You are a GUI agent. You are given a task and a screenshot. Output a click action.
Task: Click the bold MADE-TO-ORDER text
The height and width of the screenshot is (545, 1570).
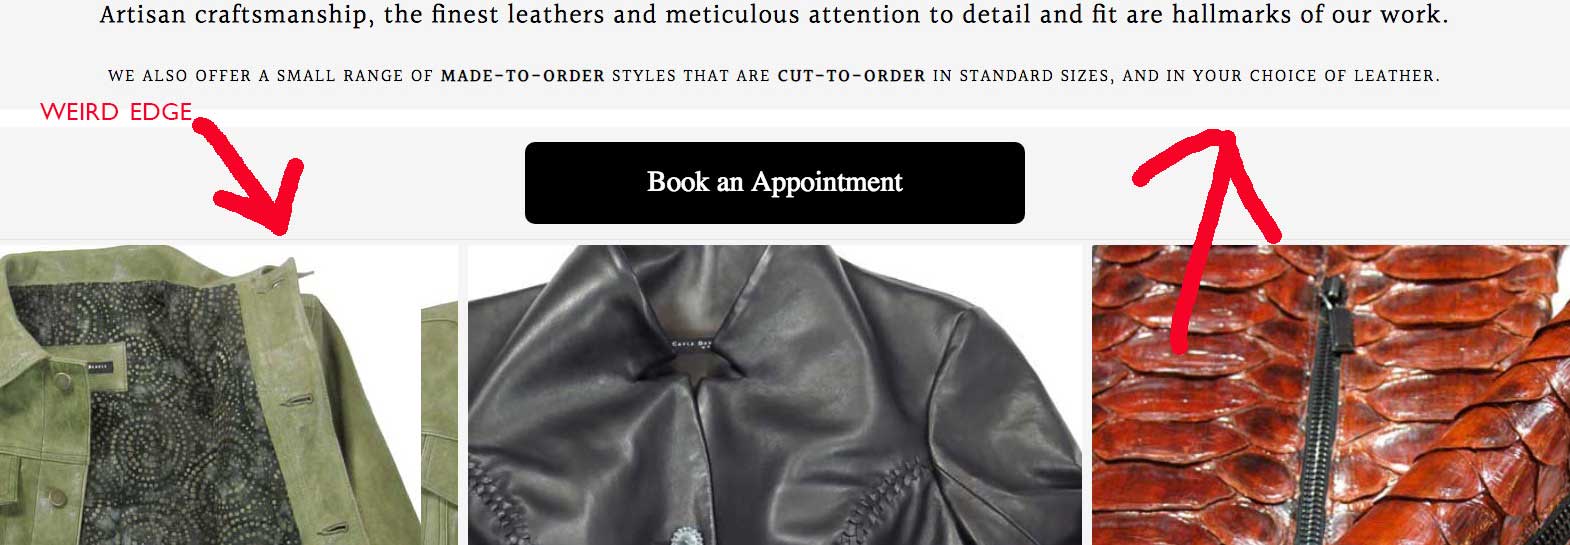pyautogui.click(x=522, y=75)
